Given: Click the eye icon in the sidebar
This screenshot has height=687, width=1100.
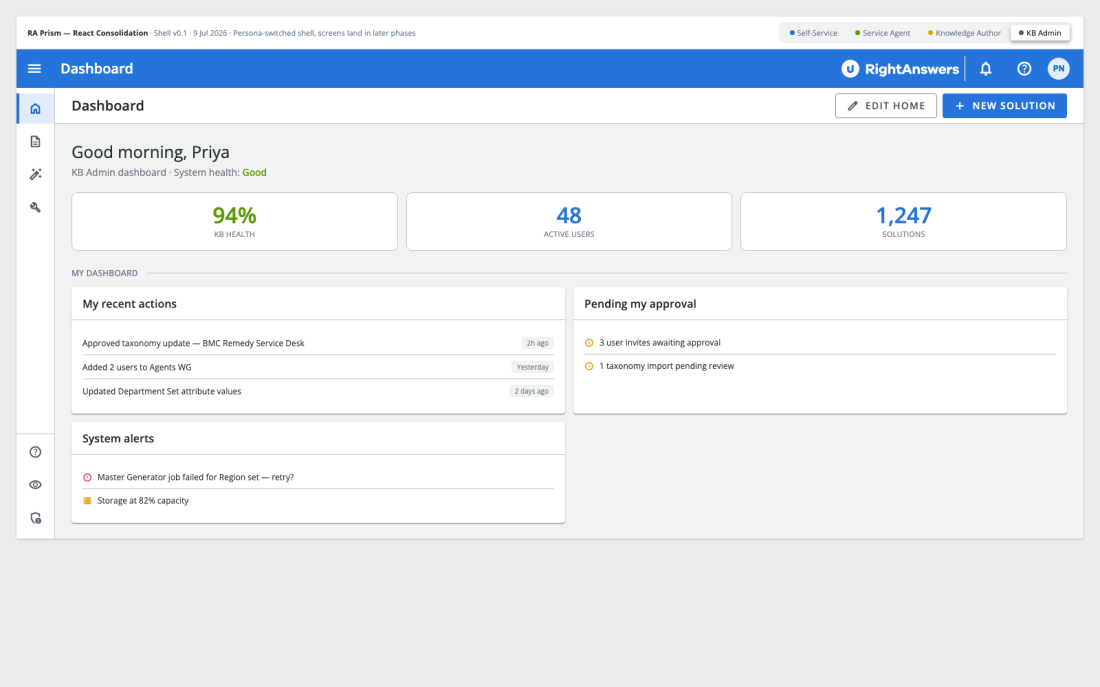Looking at the screenshot, I should pos(36,485).
